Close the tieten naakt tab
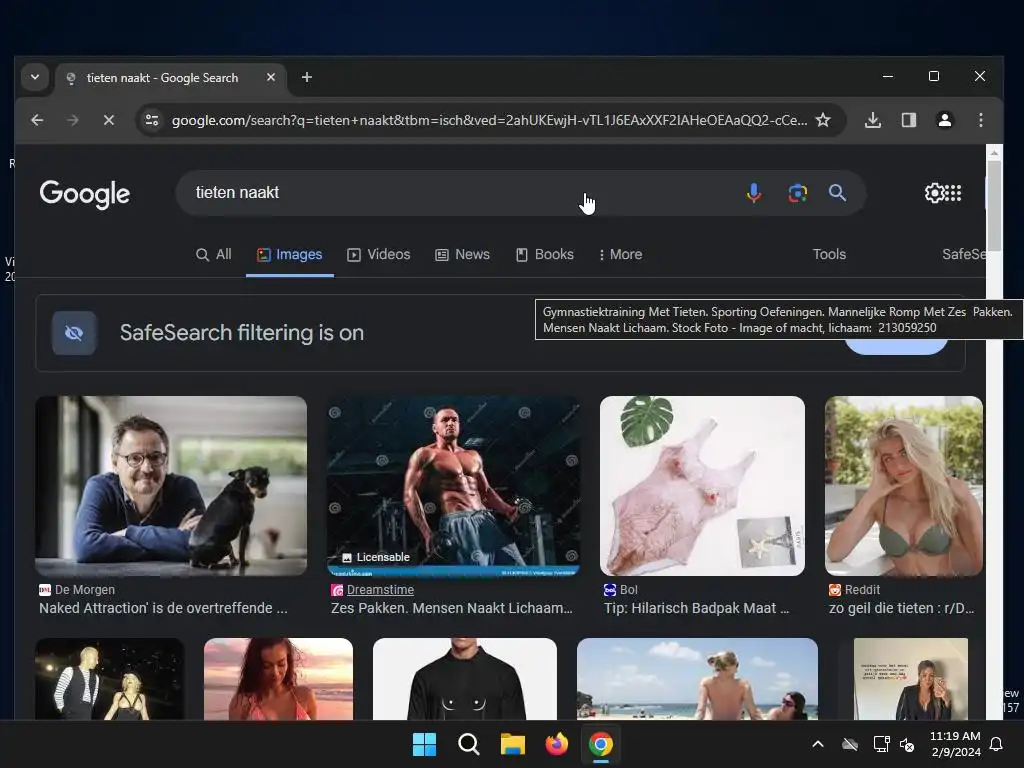1024x768 pixels. tap(270, 77)
